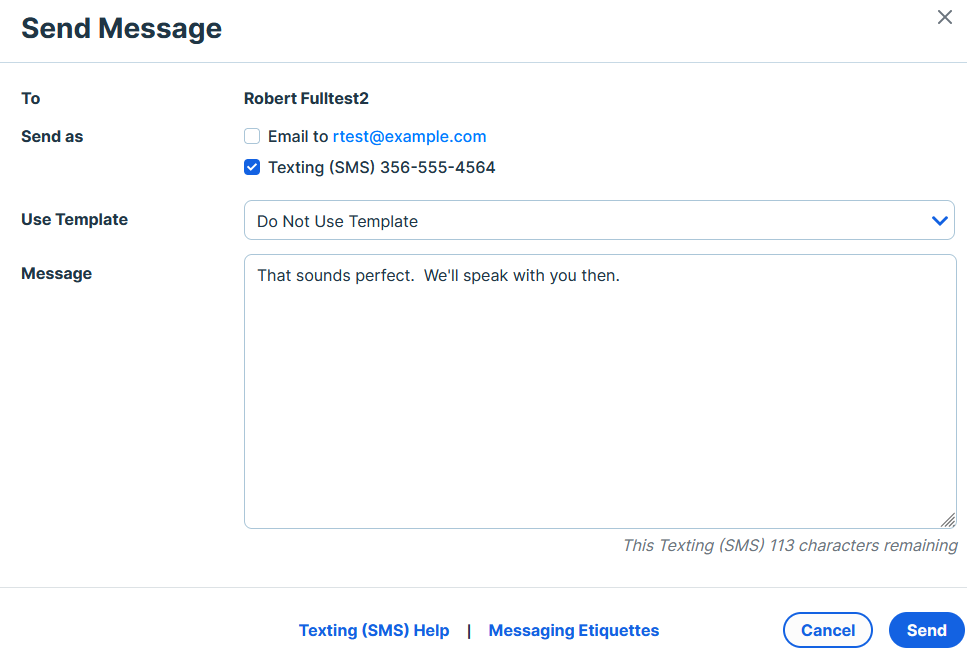Enable the Email to checkbox
The image size is (967, 657).
coord(252,136)
